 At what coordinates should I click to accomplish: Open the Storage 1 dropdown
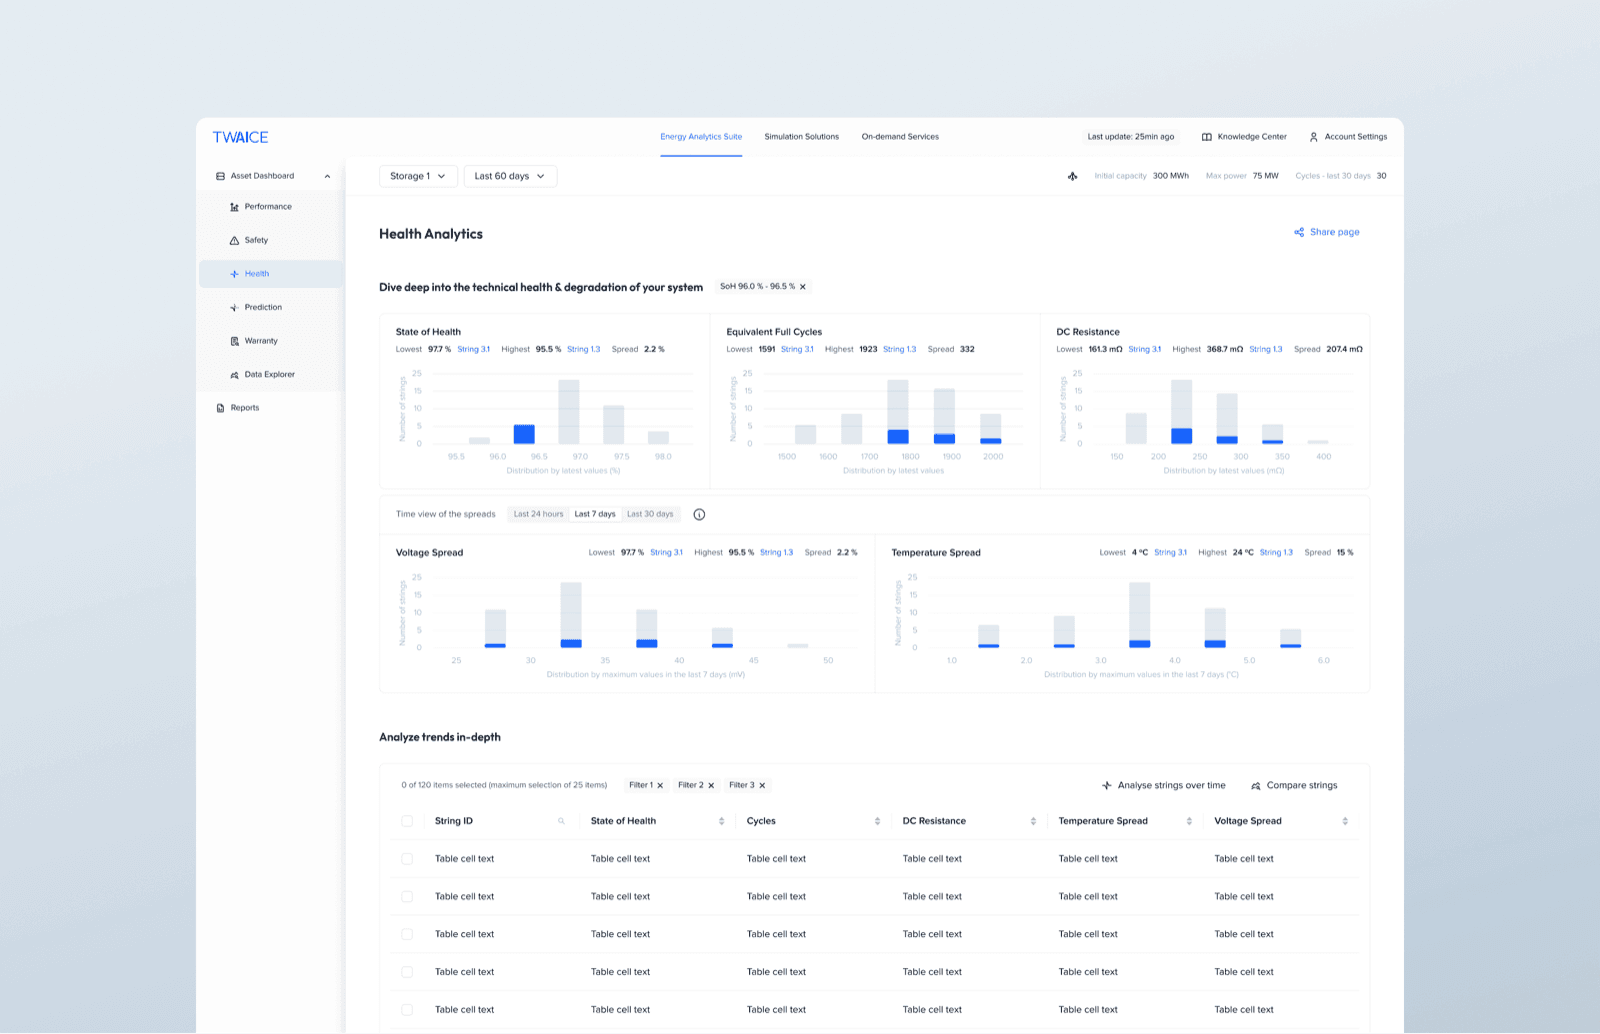point(418,176)
